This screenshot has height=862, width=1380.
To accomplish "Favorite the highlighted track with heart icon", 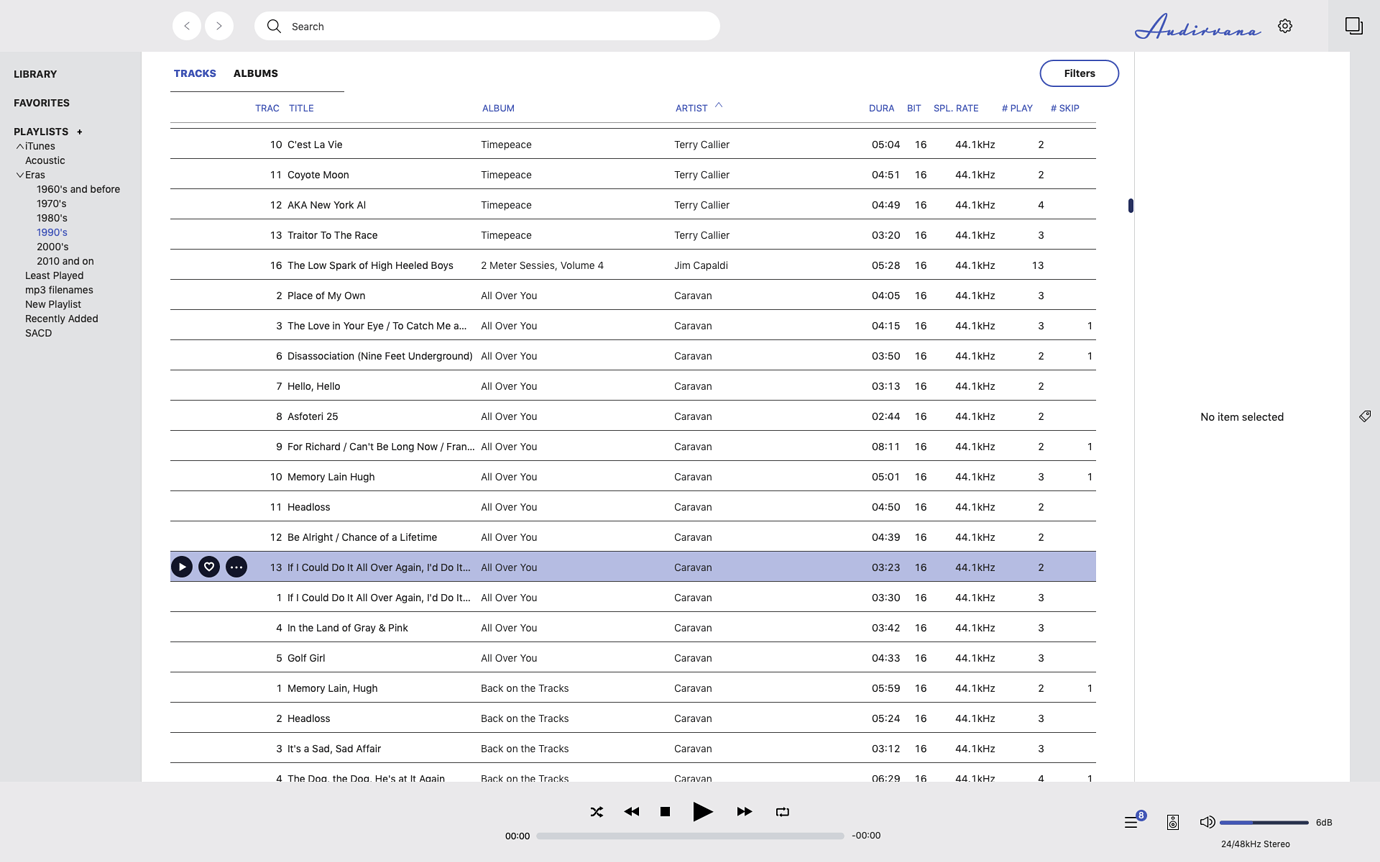I will [209, 567].
